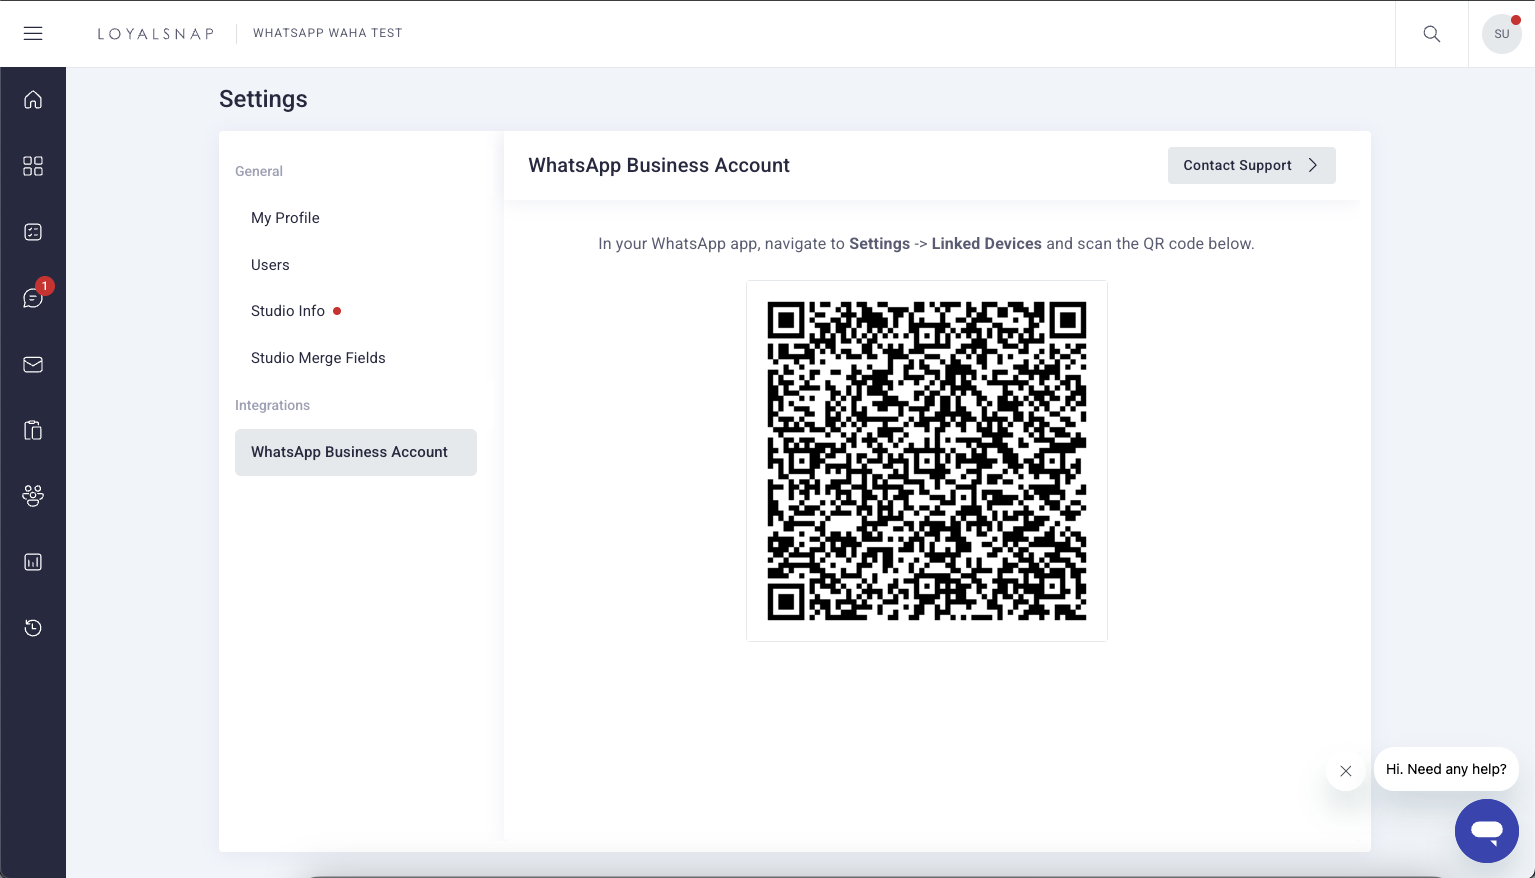The image size is (1535, 878).
Task: Open the hamburger menu
Action: pyautogui.click(x=33, y=34)
